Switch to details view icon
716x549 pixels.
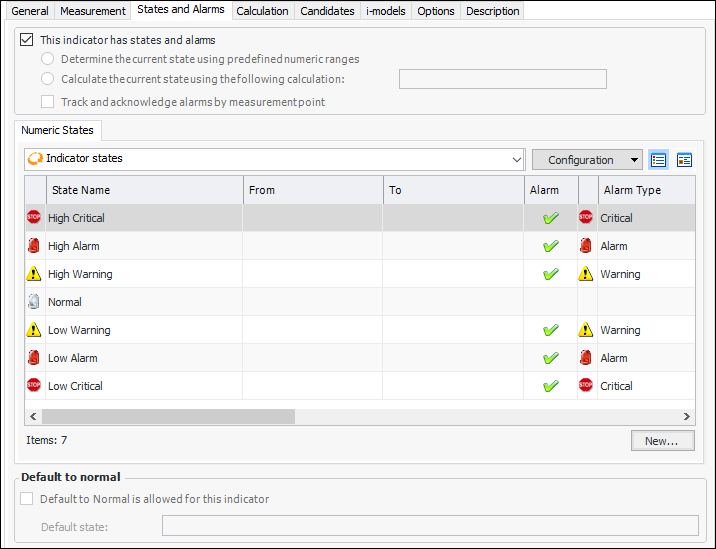click(x=685, y=160)
